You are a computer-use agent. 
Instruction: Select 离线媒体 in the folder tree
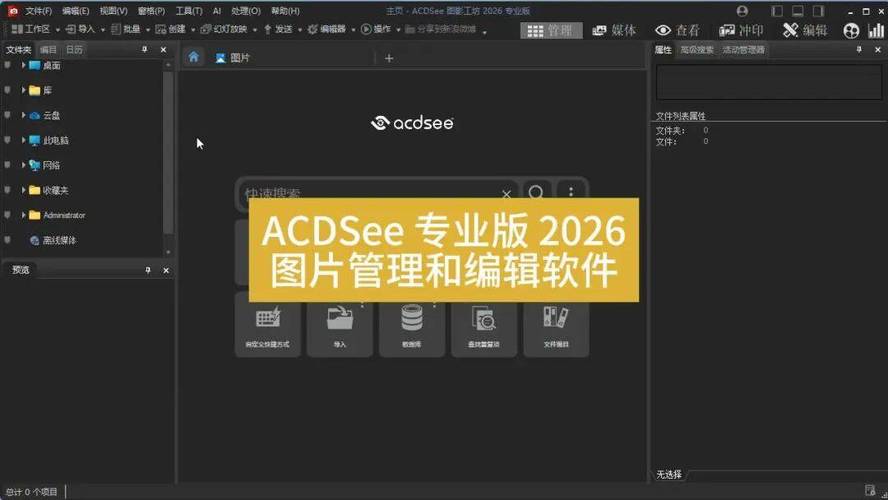click(x=59, y=240)
